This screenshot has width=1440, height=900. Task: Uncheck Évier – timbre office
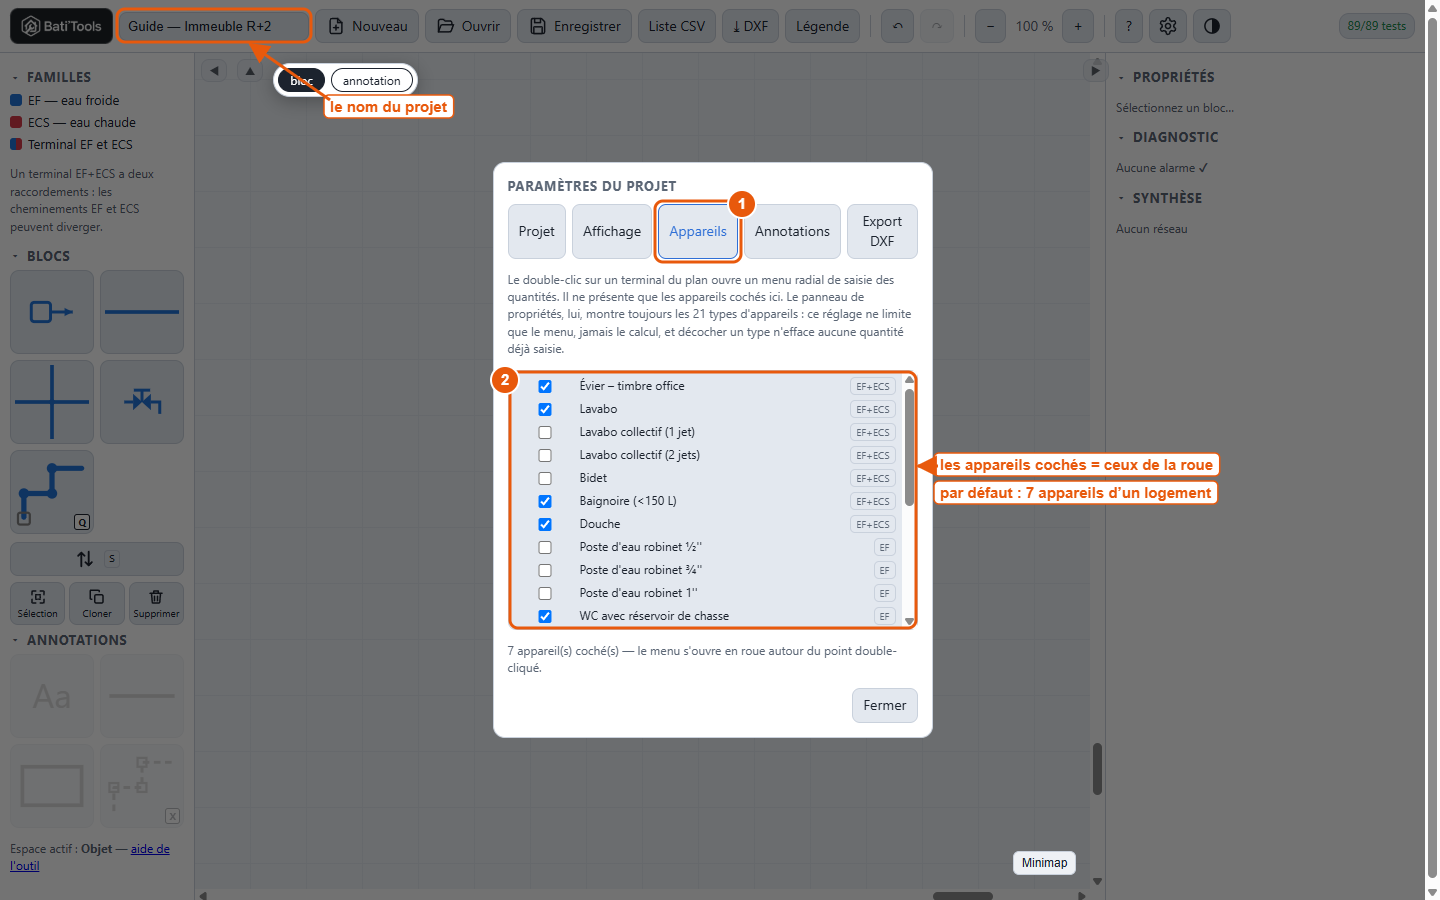(545, 386)
